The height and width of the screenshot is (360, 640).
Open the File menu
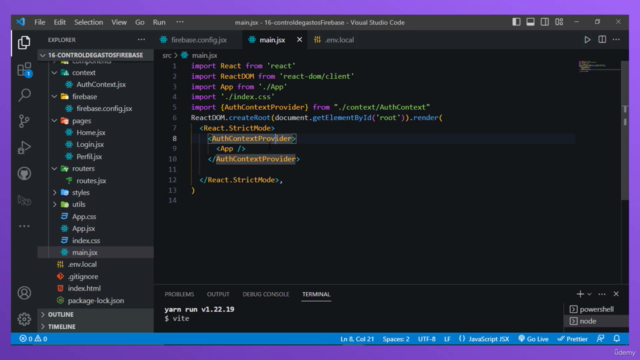(x=40, y=22)
